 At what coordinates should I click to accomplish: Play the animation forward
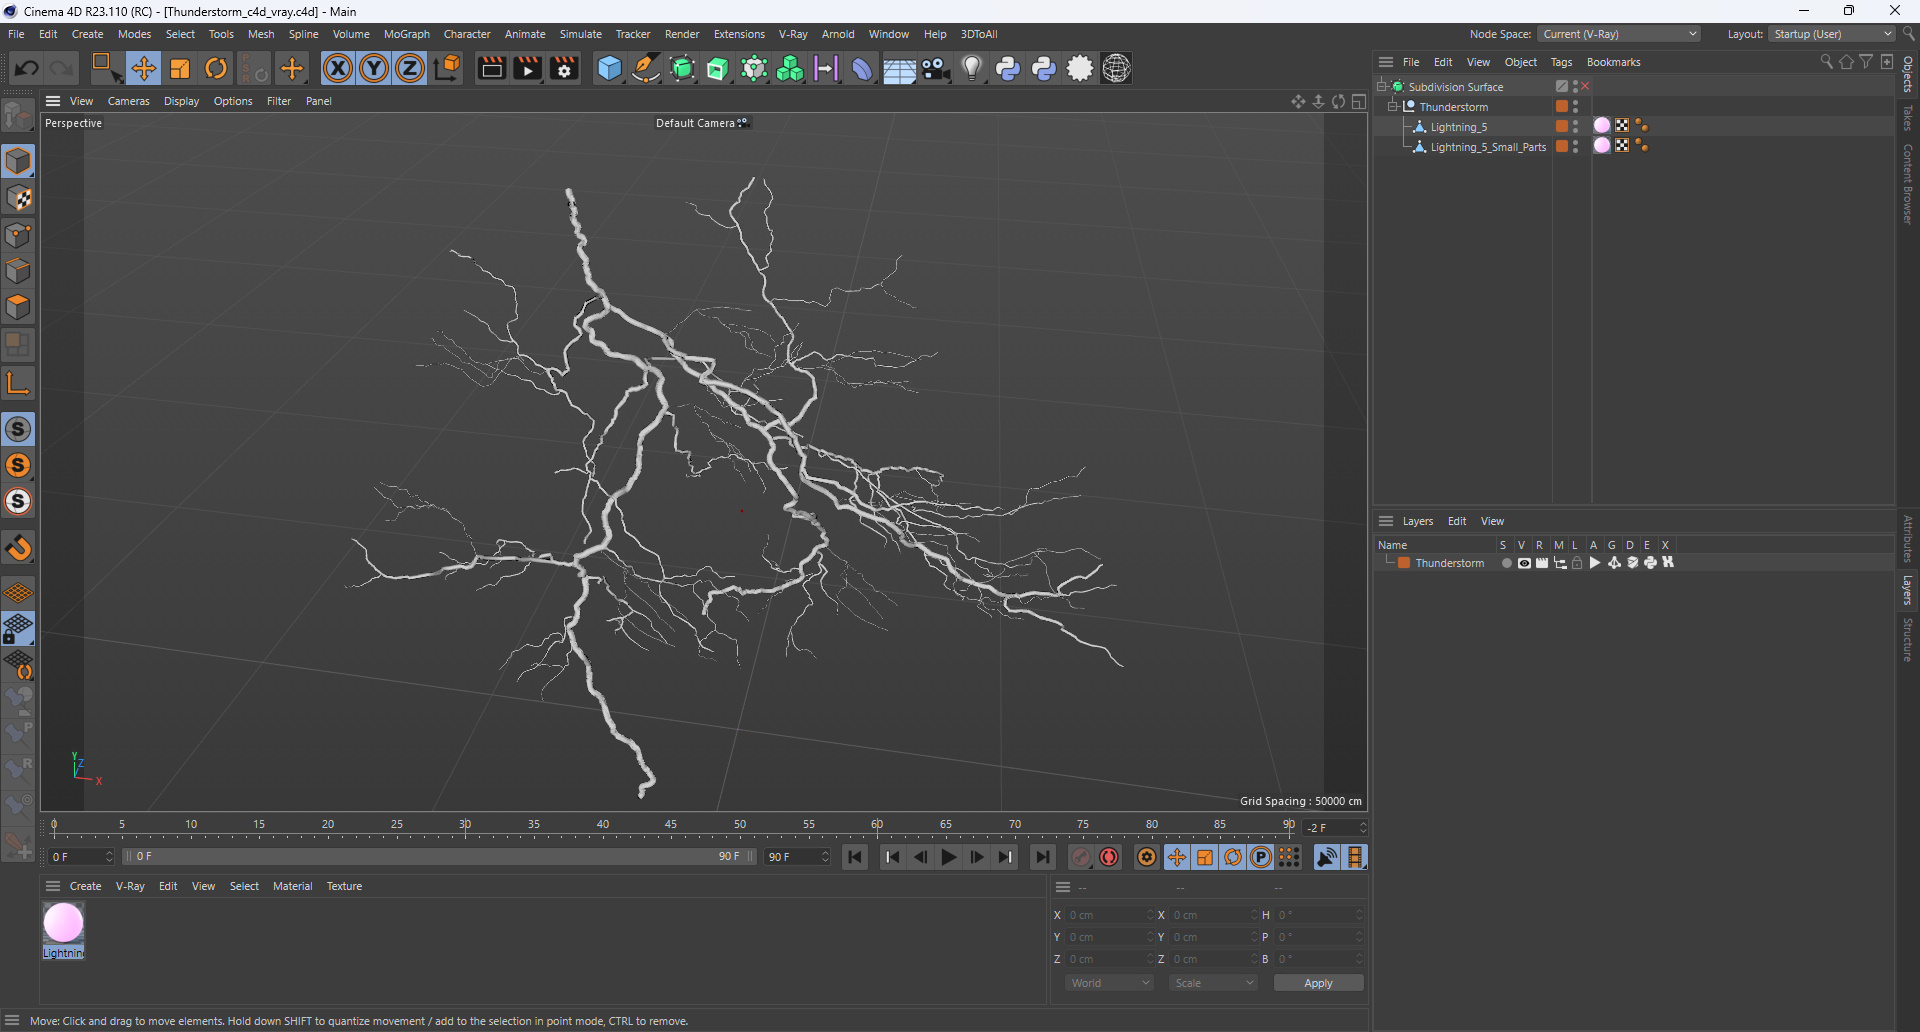pos(948,857)
